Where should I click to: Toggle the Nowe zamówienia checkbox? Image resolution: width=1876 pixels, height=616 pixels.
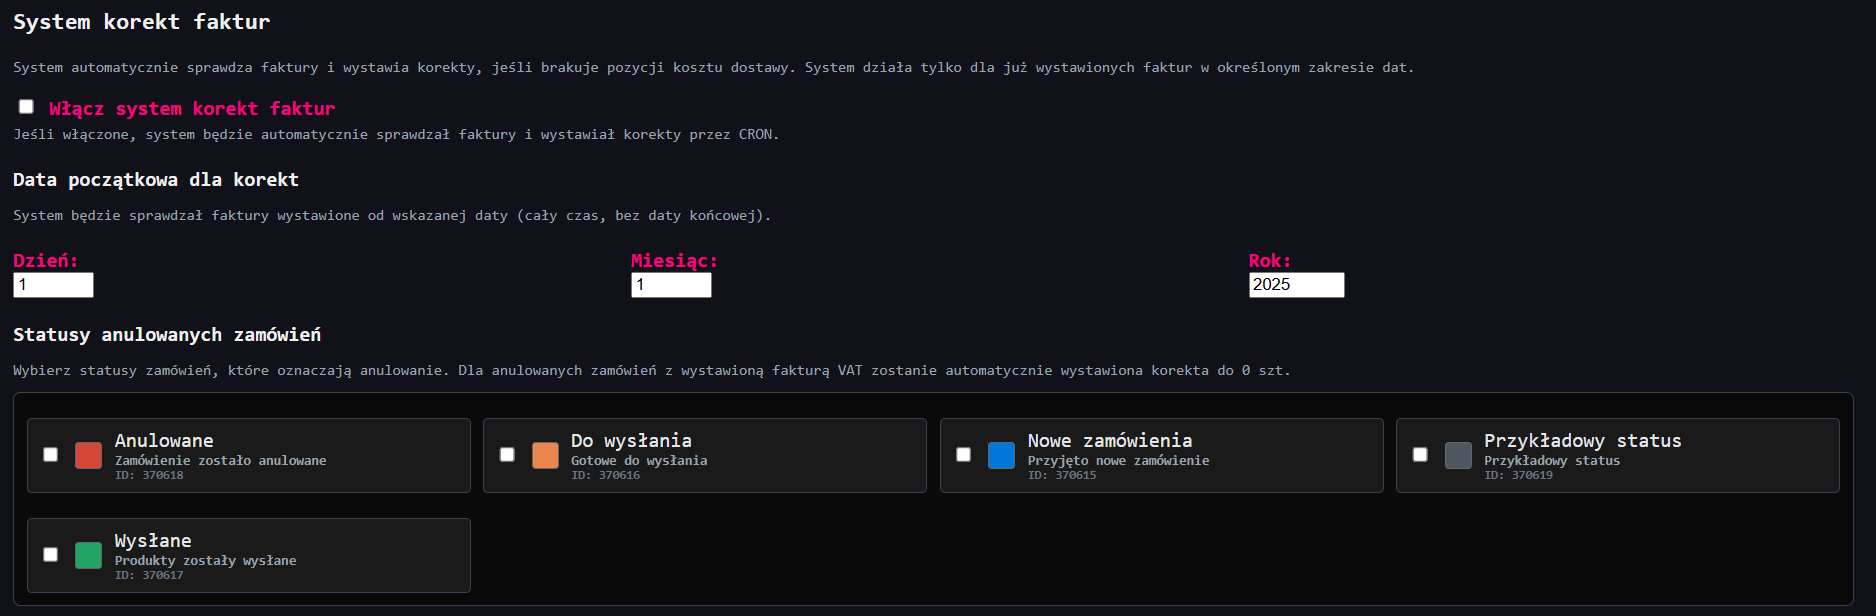(x=964, y=455)
